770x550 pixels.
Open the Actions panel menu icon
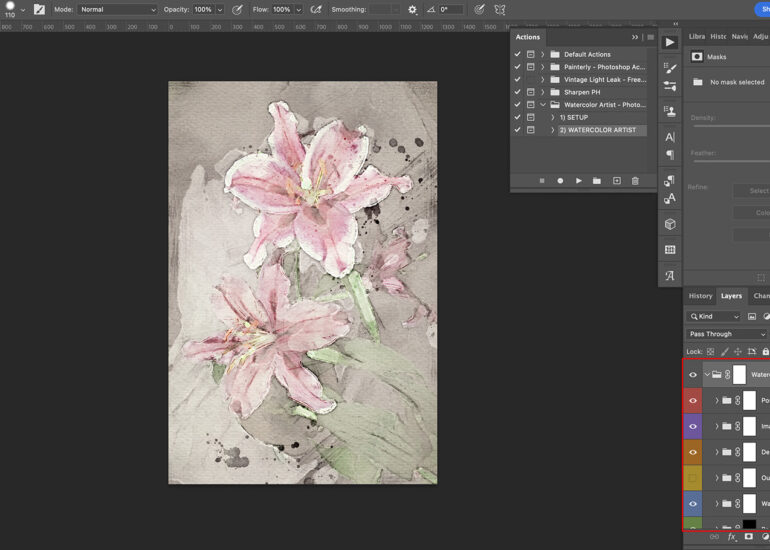click(x=651, y=37)
